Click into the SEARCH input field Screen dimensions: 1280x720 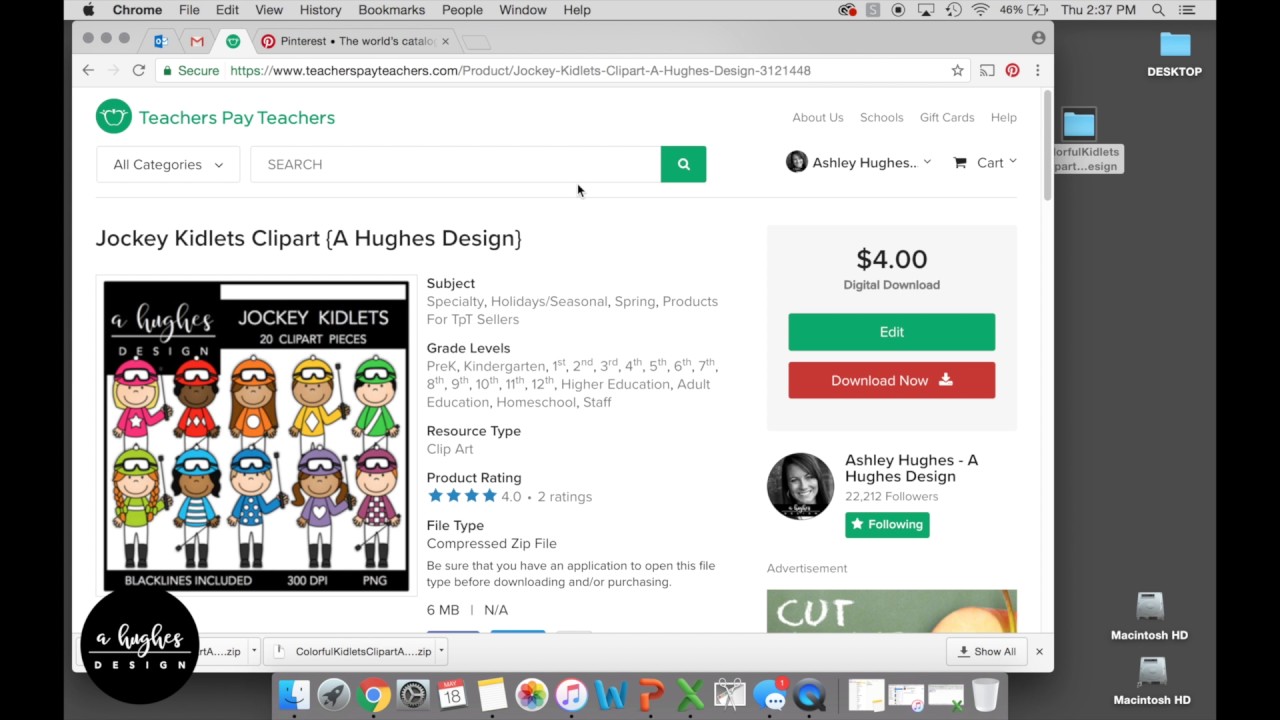point(455,164)
